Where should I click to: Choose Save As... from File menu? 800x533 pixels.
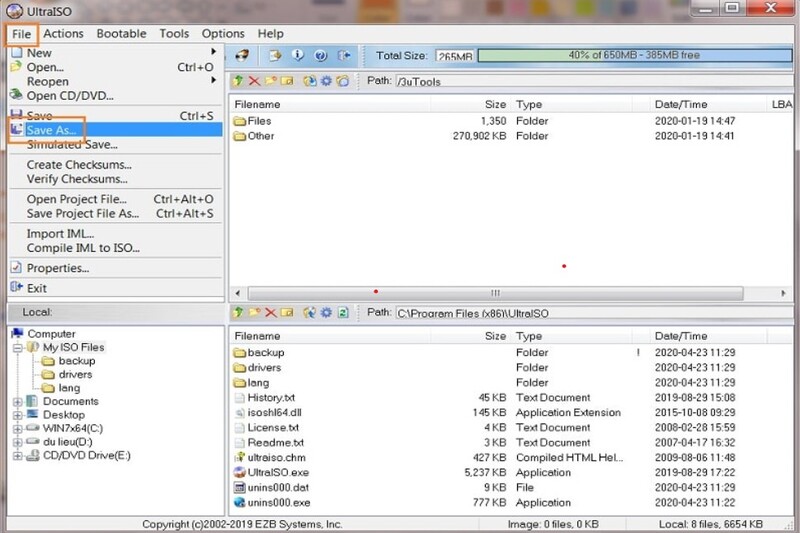tap(52, 130)
